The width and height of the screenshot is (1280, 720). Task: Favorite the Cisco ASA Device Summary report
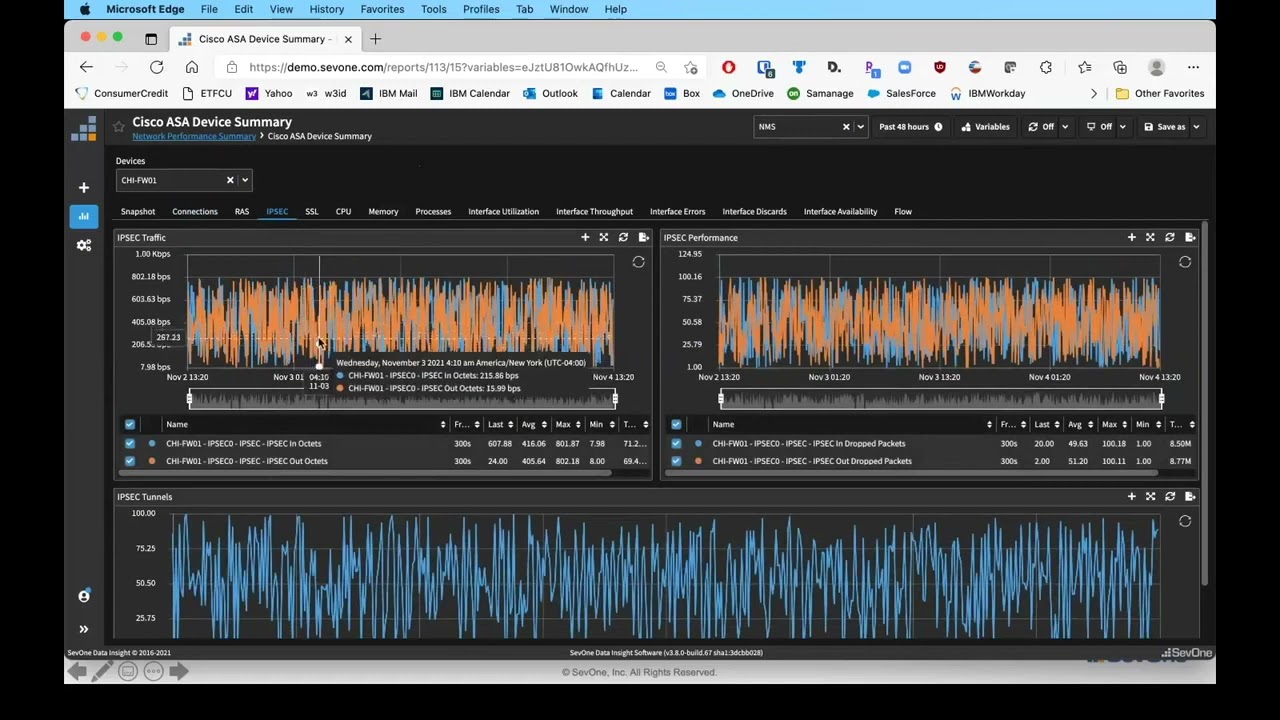(119, 126)
